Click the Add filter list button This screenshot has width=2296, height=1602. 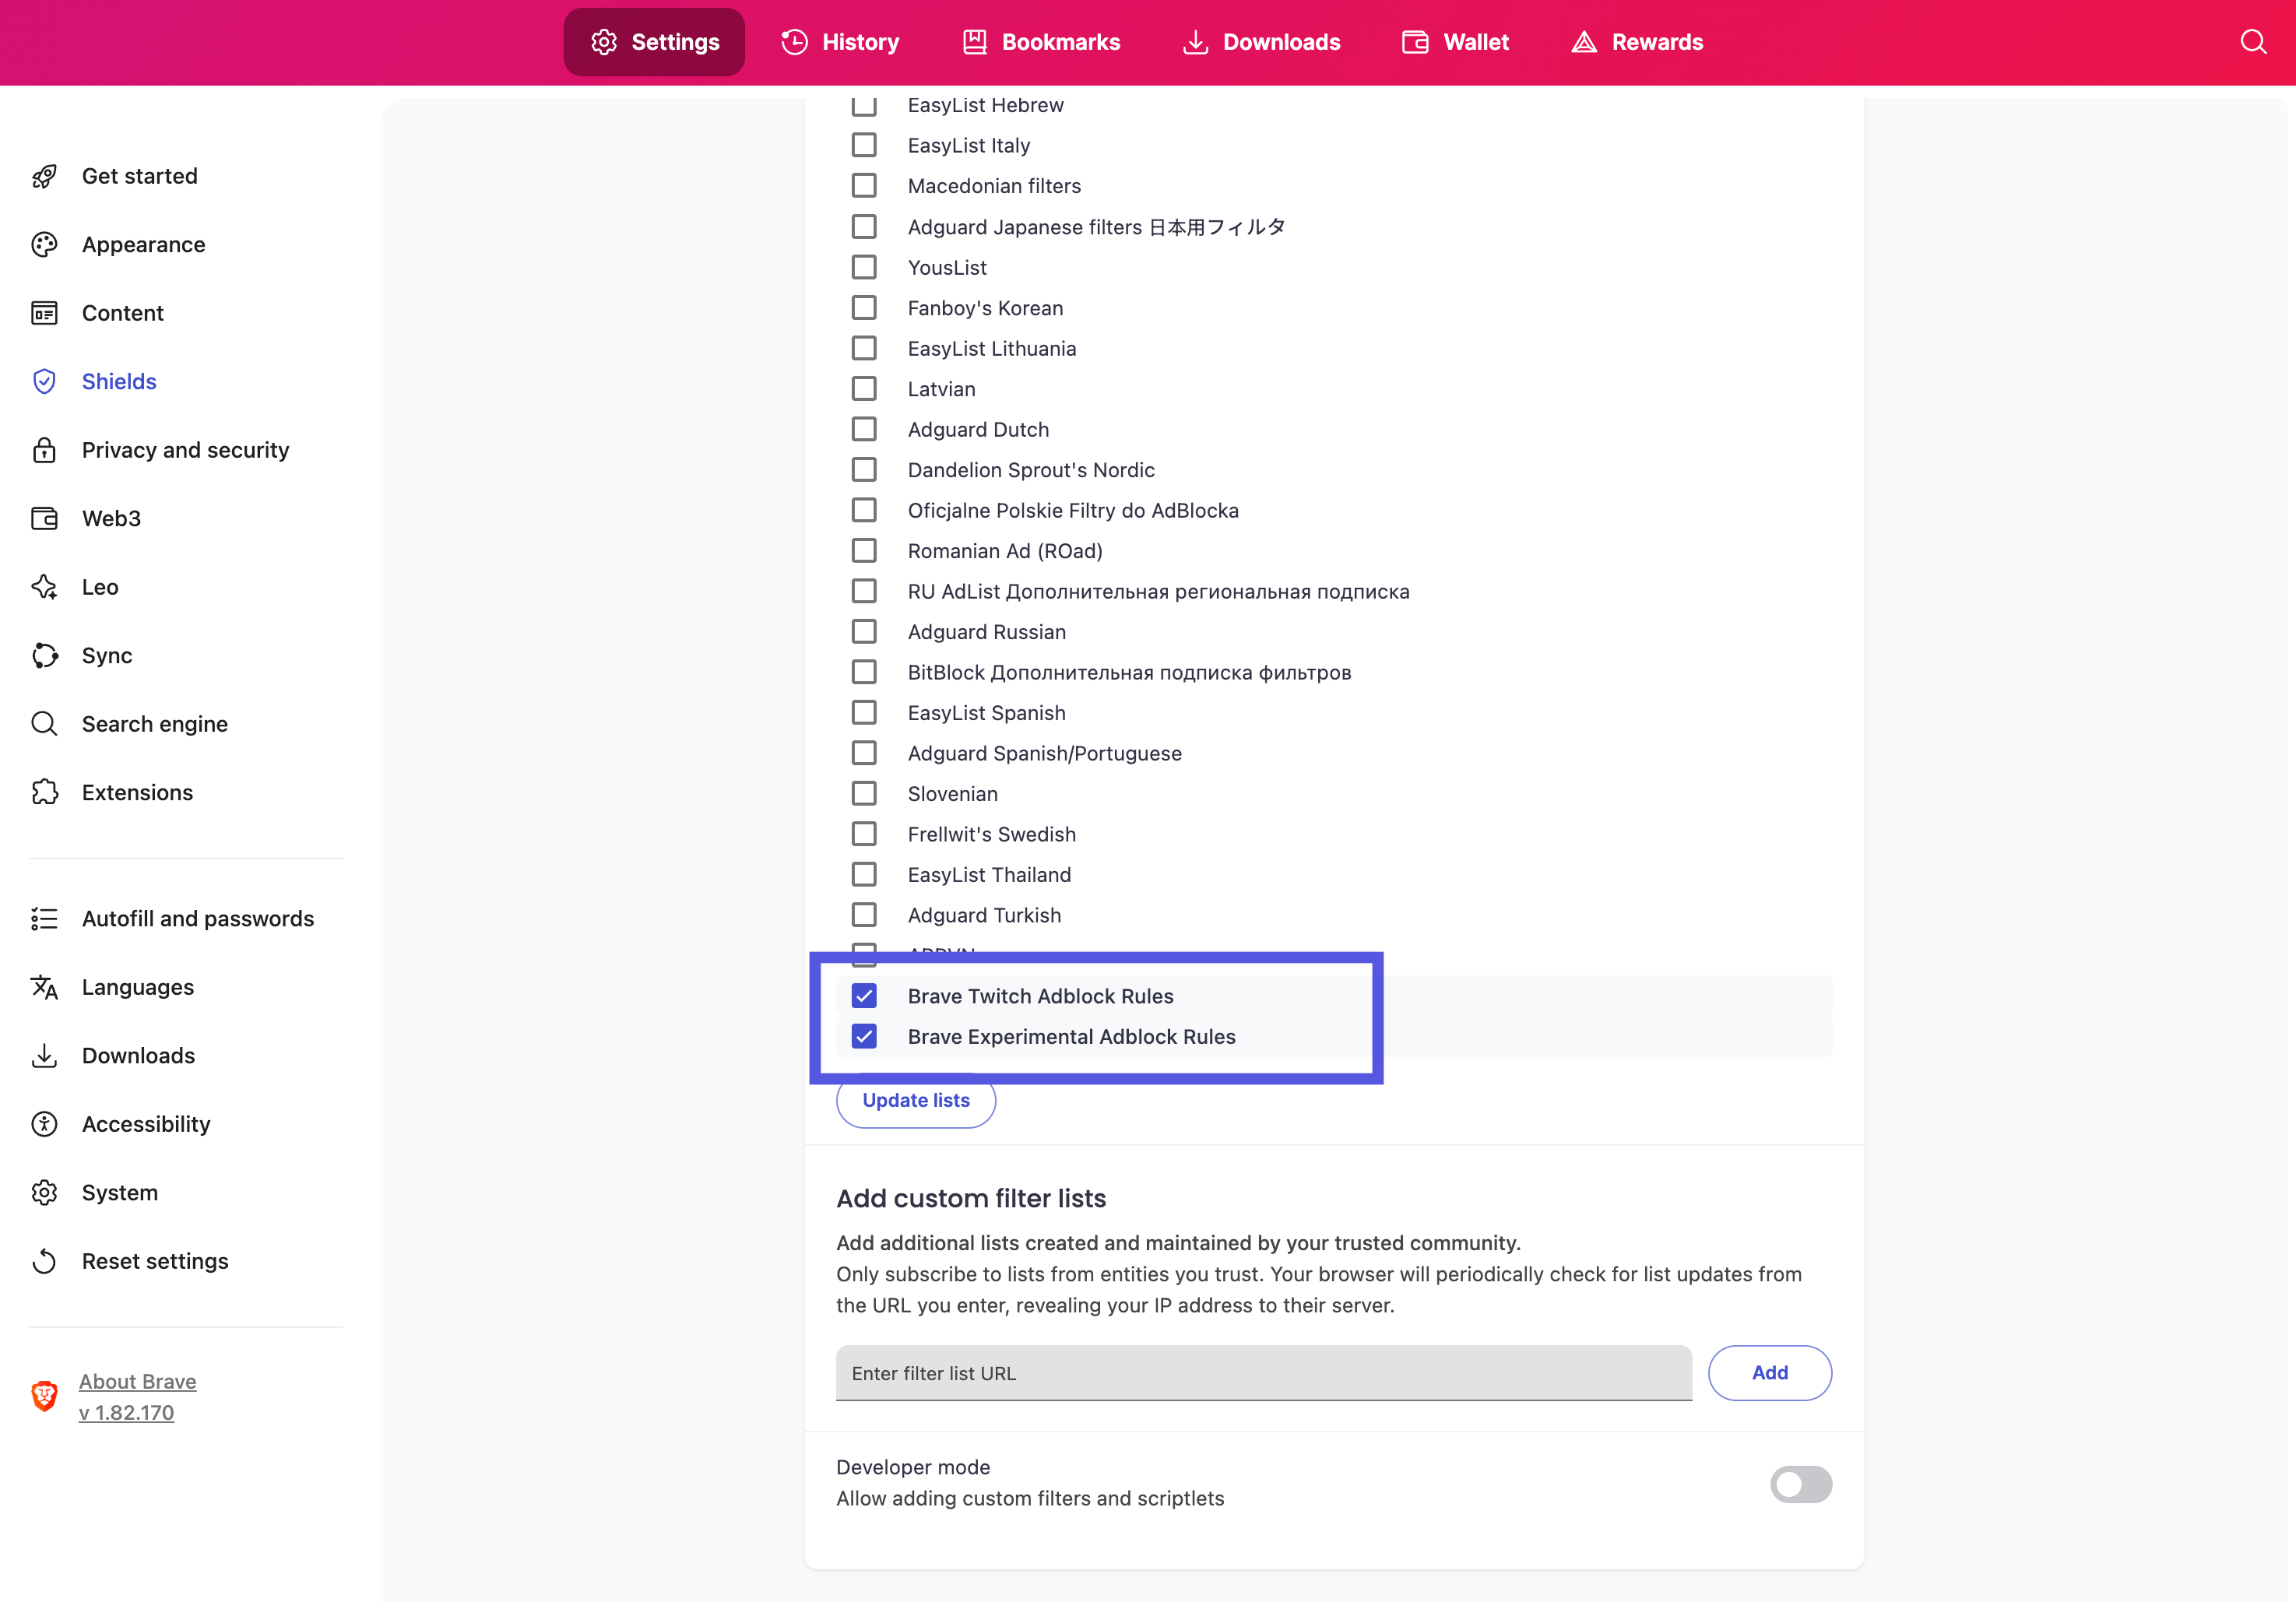click(x=1769, y=1373)
